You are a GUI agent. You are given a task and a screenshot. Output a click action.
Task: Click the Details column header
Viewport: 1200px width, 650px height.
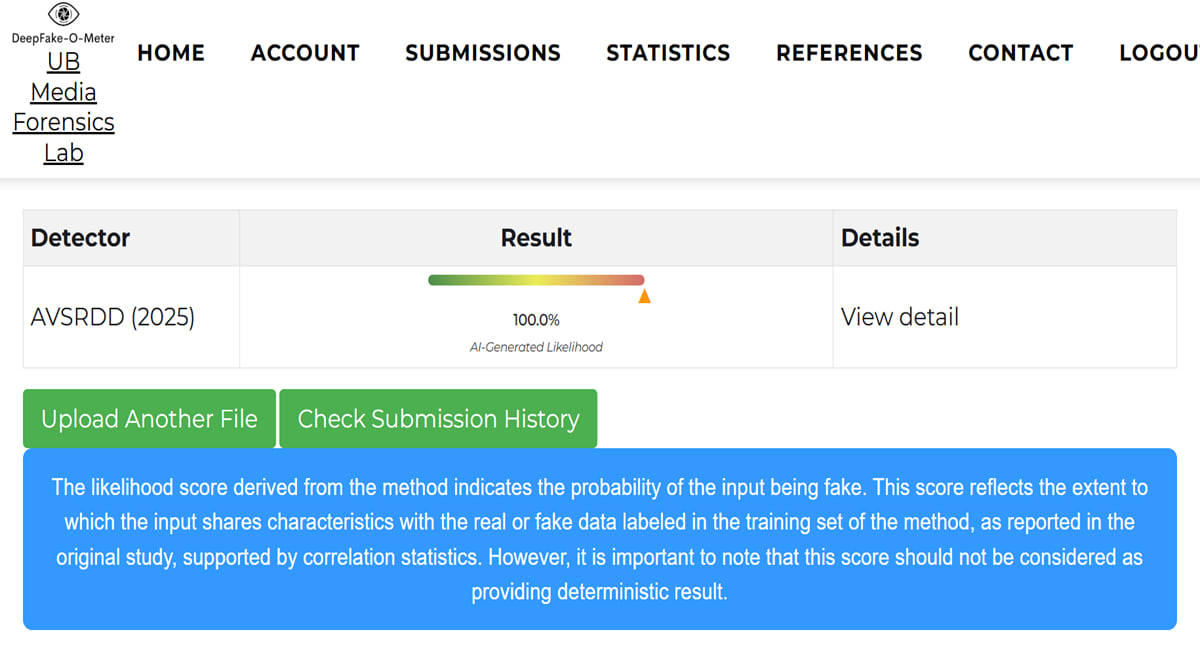pyautogui.click(x=880, y=238)
